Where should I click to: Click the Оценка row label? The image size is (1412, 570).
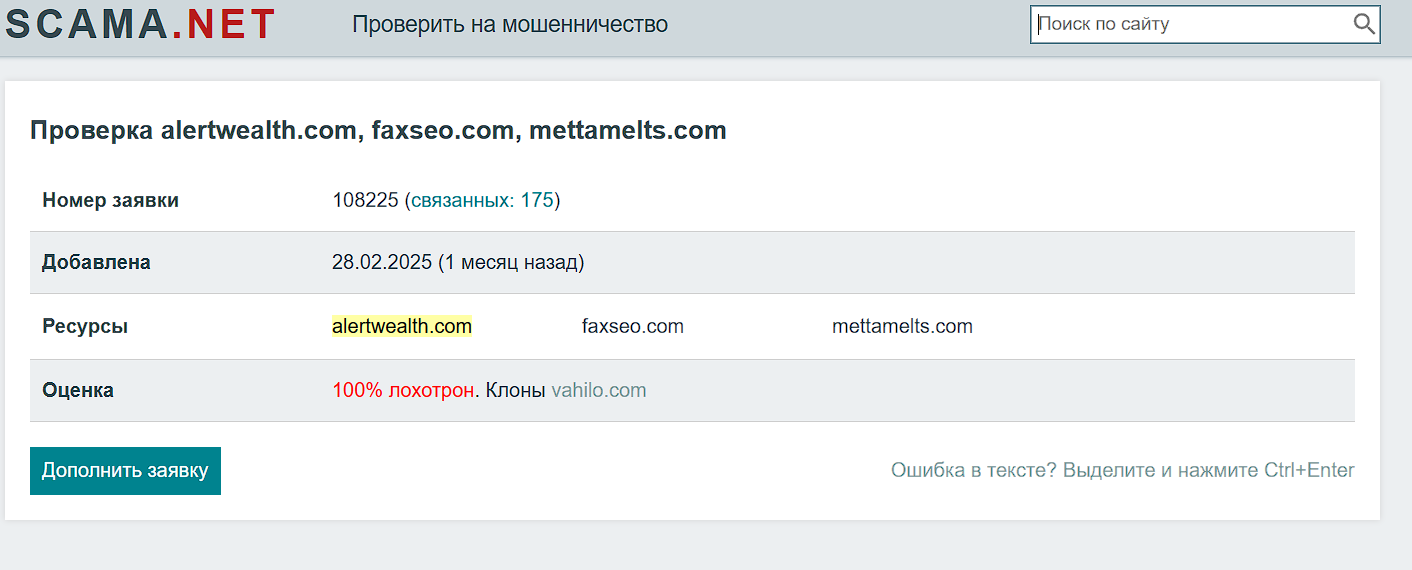coord(78,390)
